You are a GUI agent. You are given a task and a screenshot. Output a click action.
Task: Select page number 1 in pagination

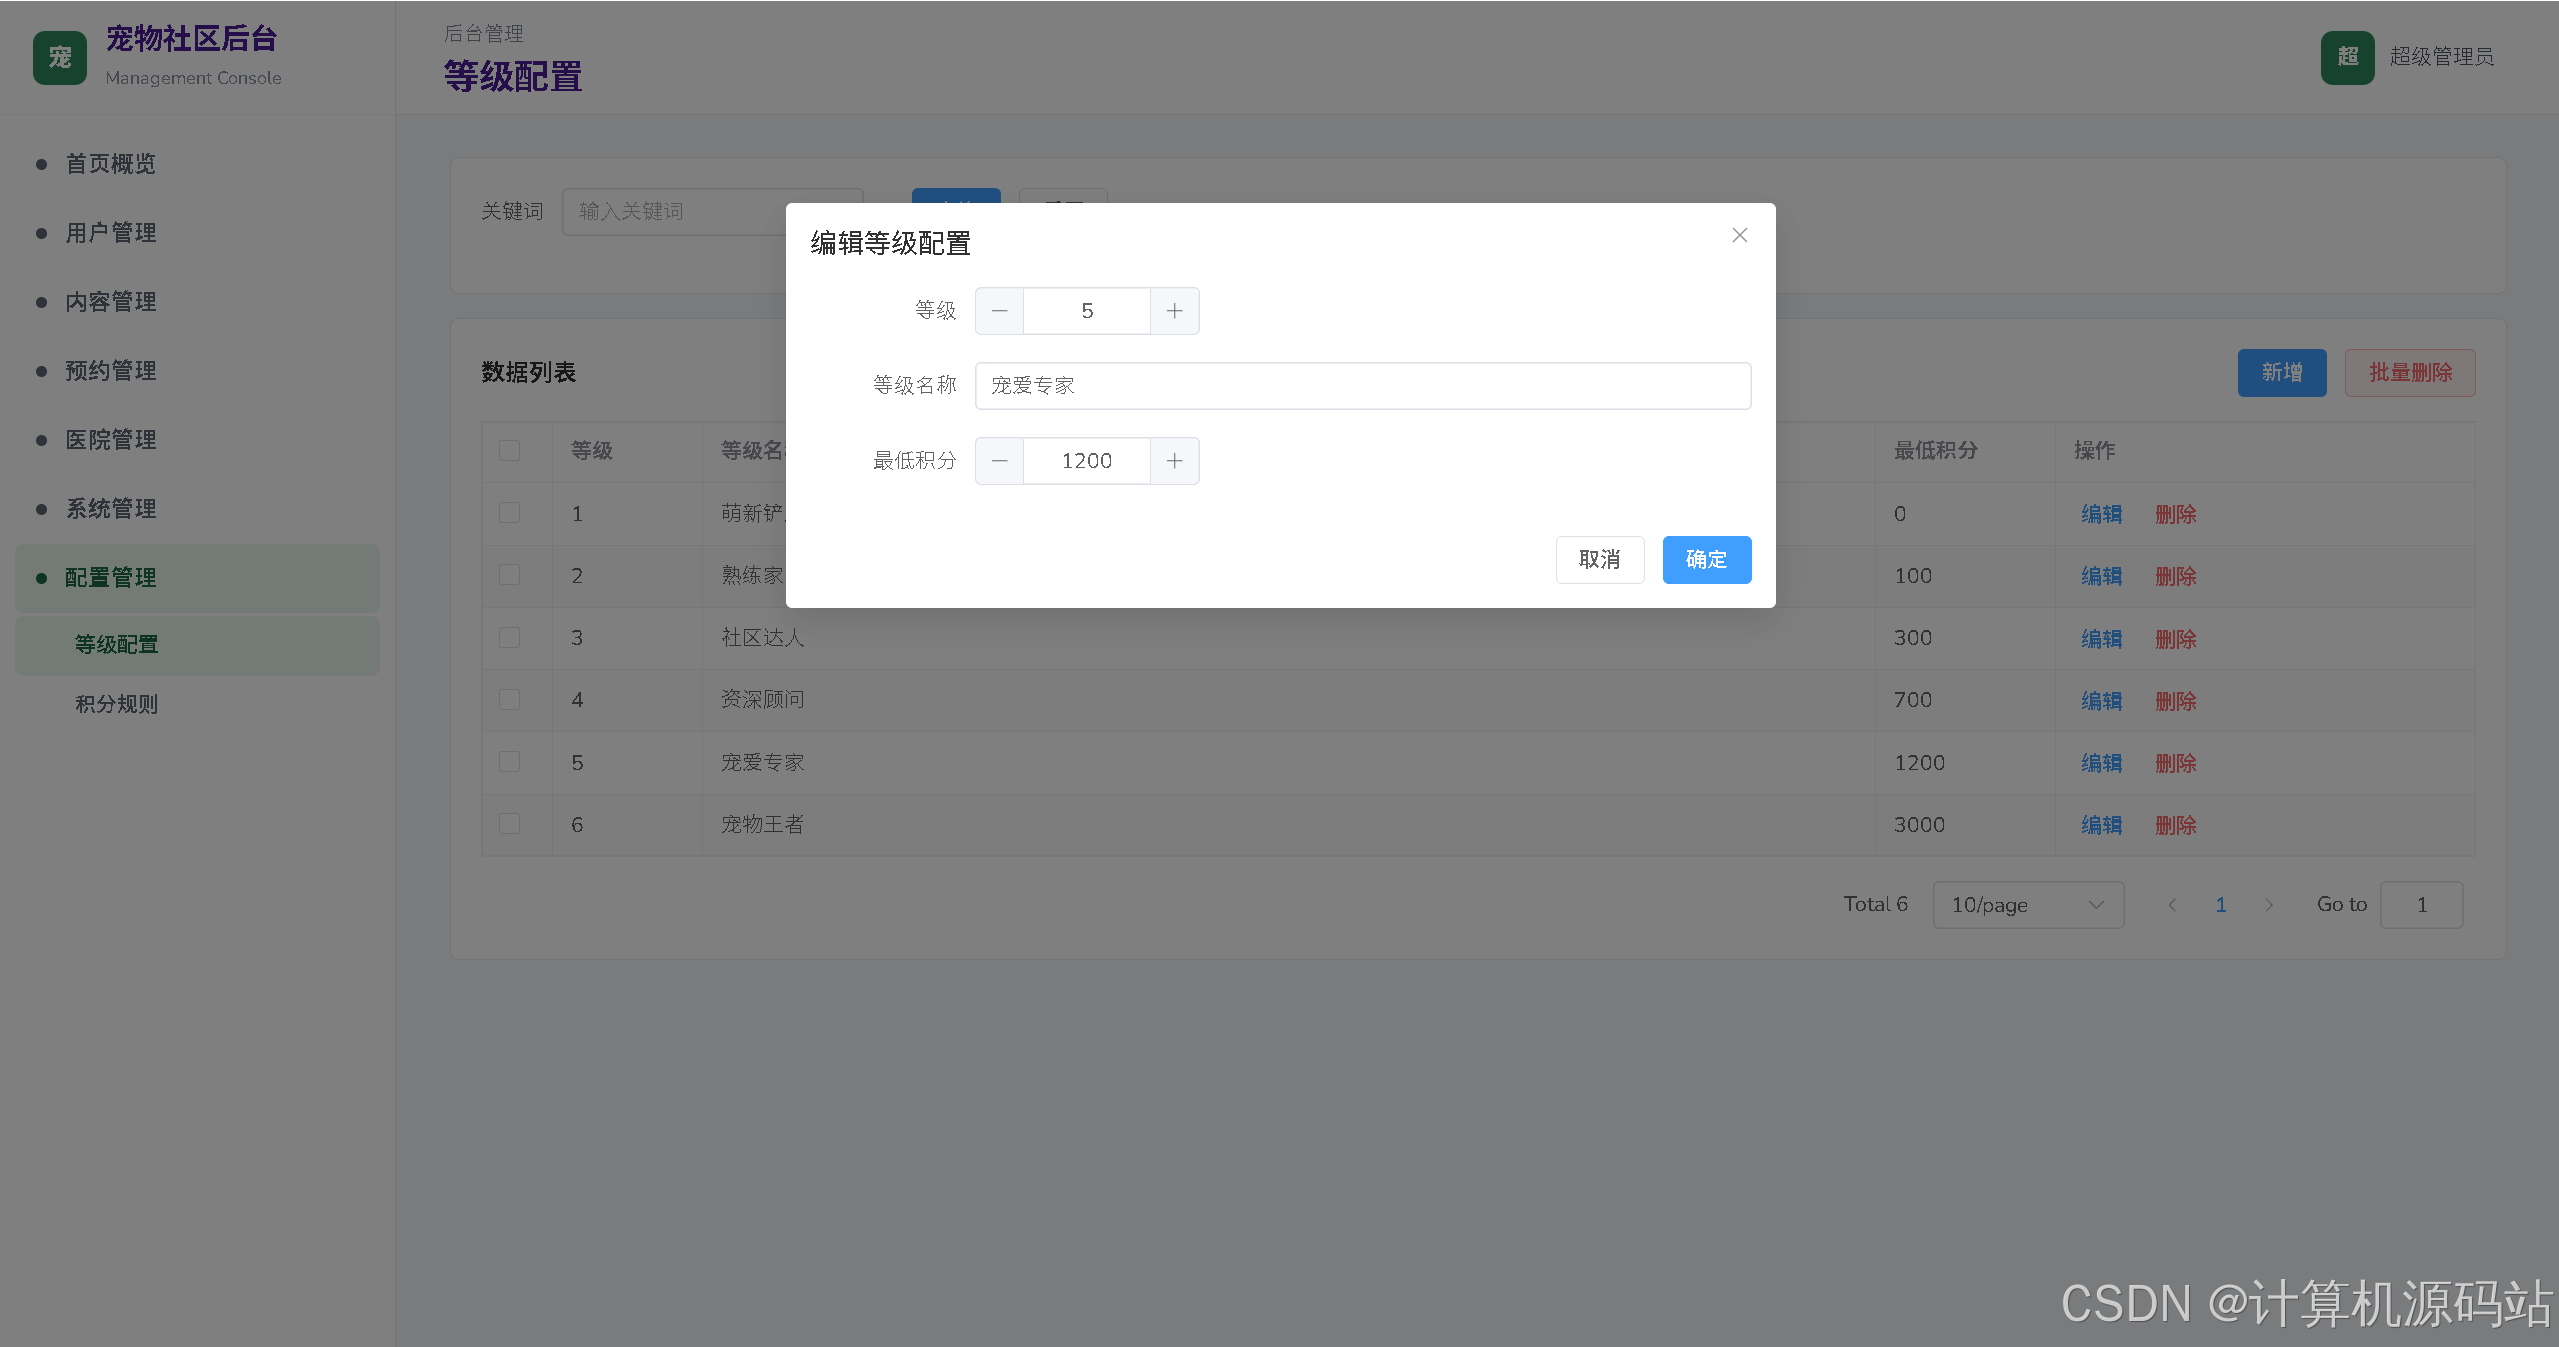tap(2220, 905)
